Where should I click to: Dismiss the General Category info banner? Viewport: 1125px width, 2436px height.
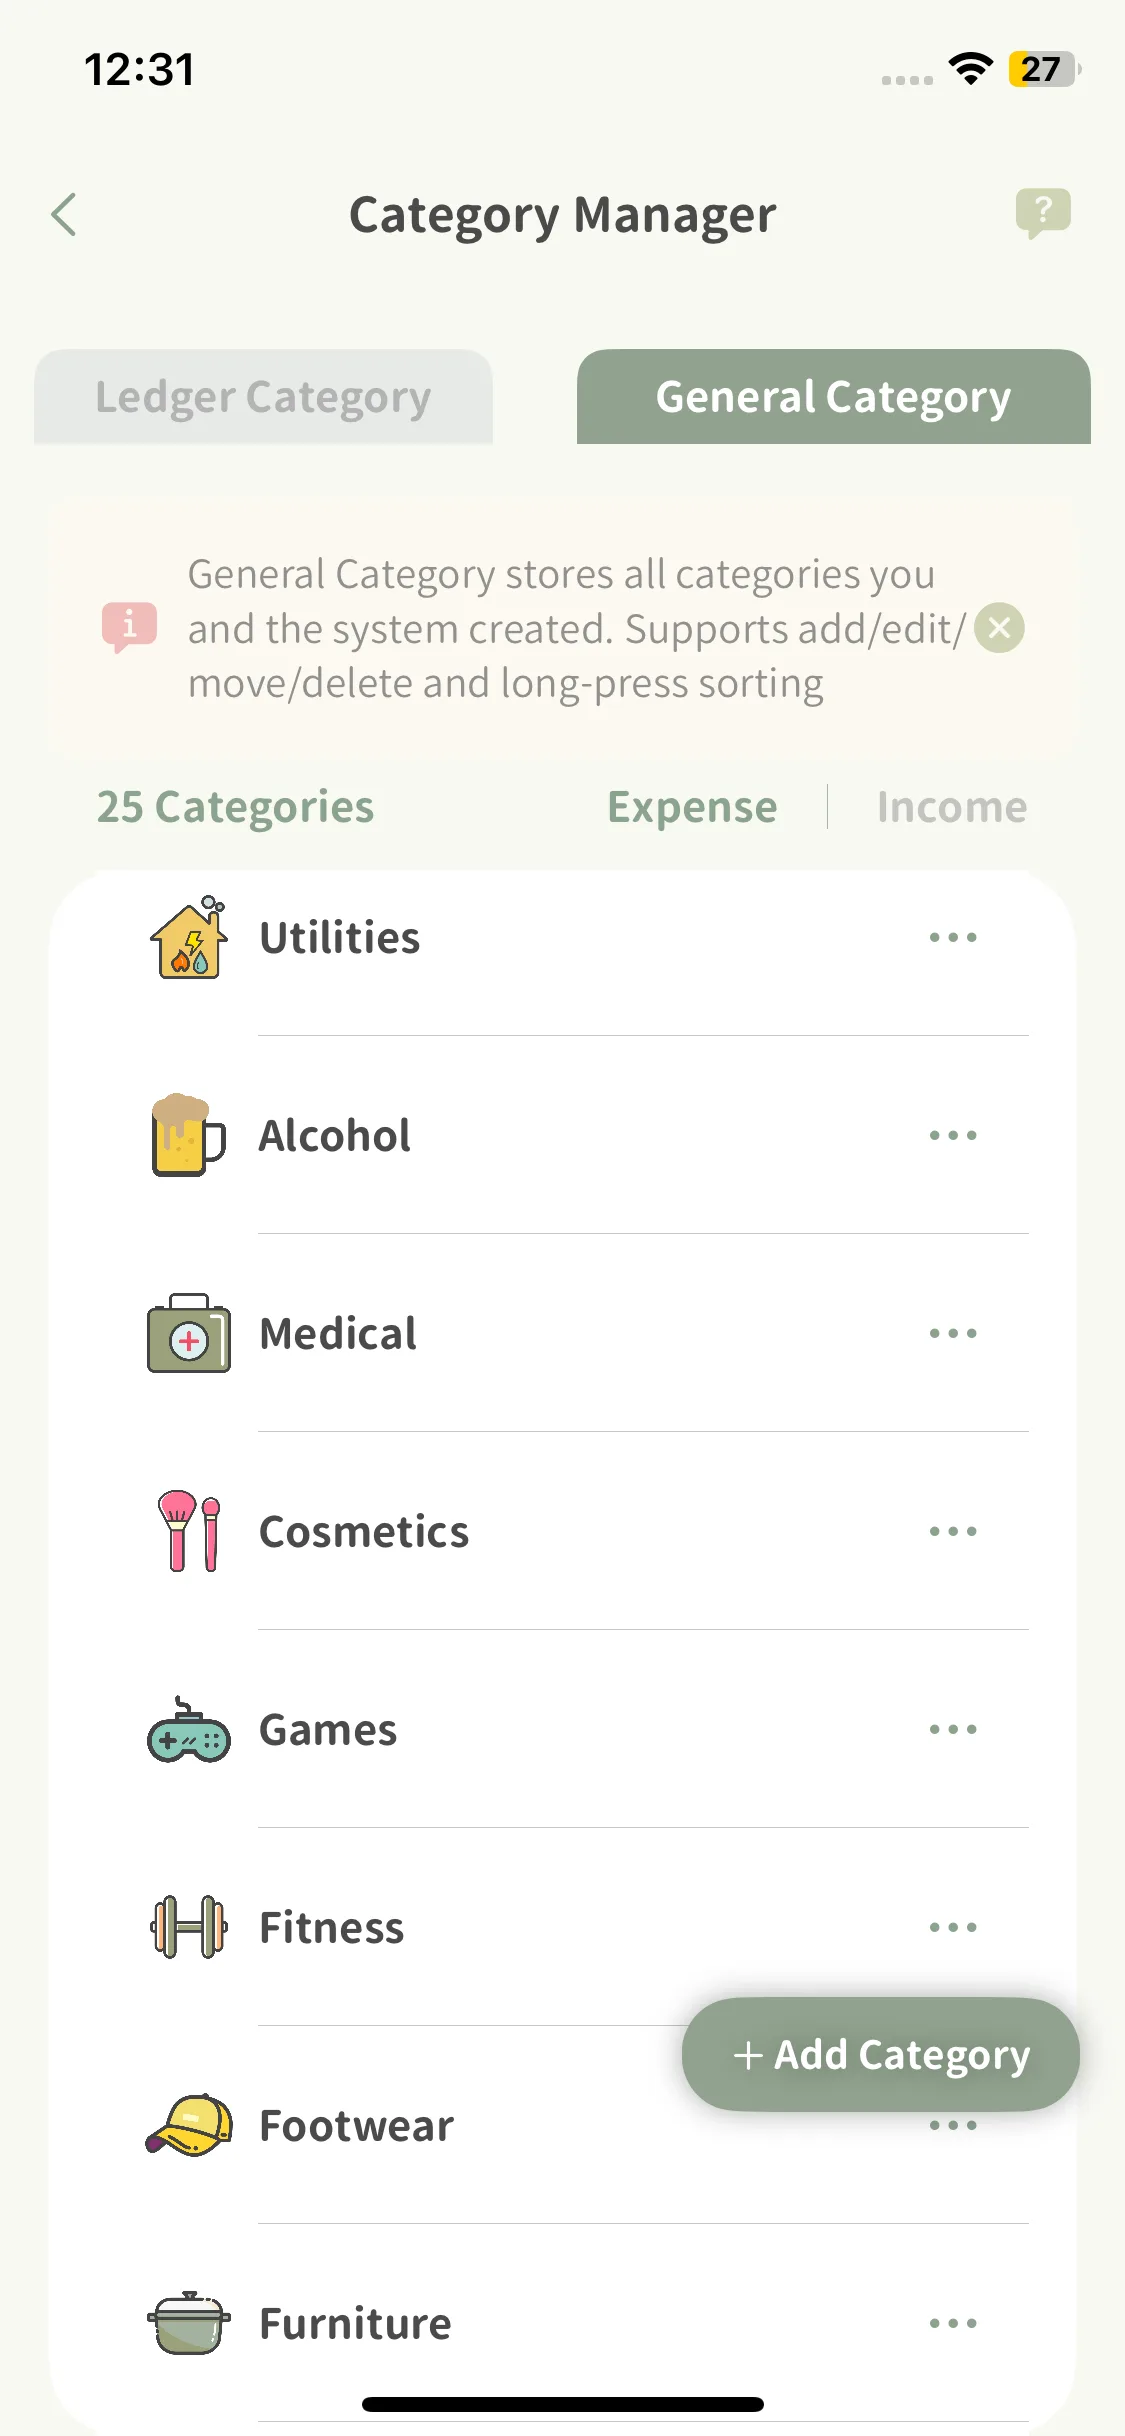999,628
